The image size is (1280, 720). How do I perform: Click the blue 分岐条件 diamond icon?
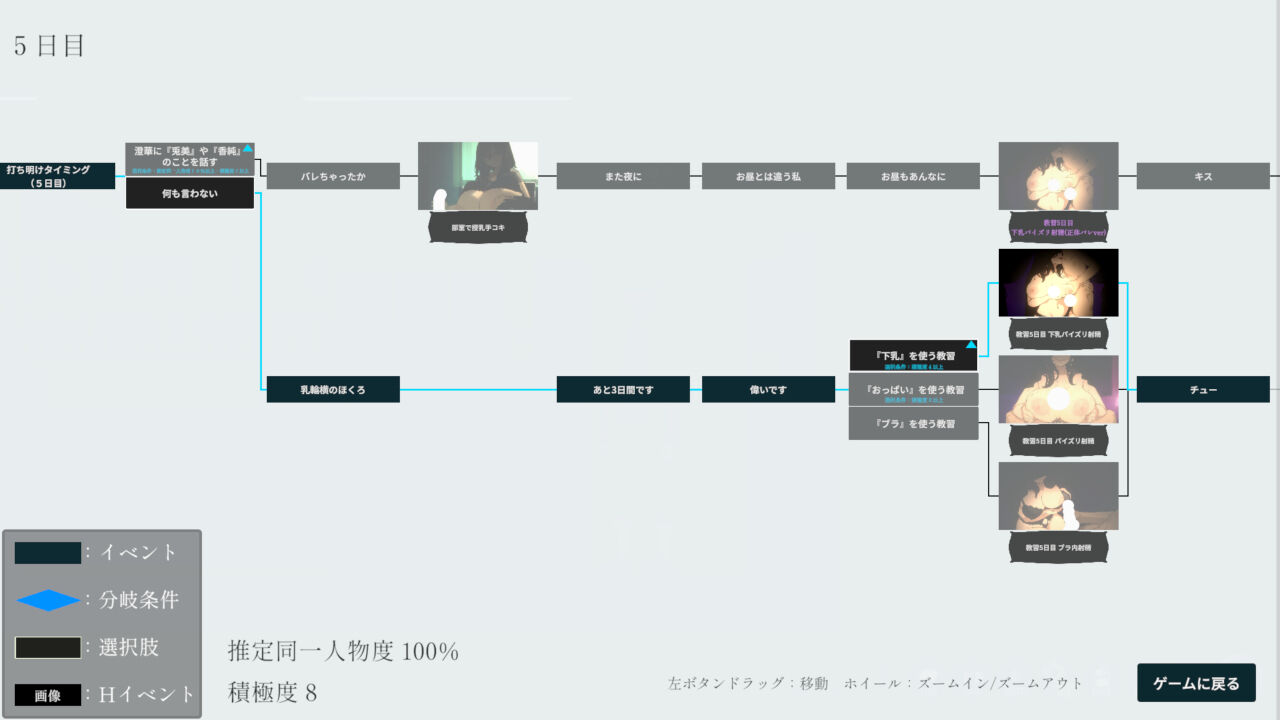click(48, 600)
